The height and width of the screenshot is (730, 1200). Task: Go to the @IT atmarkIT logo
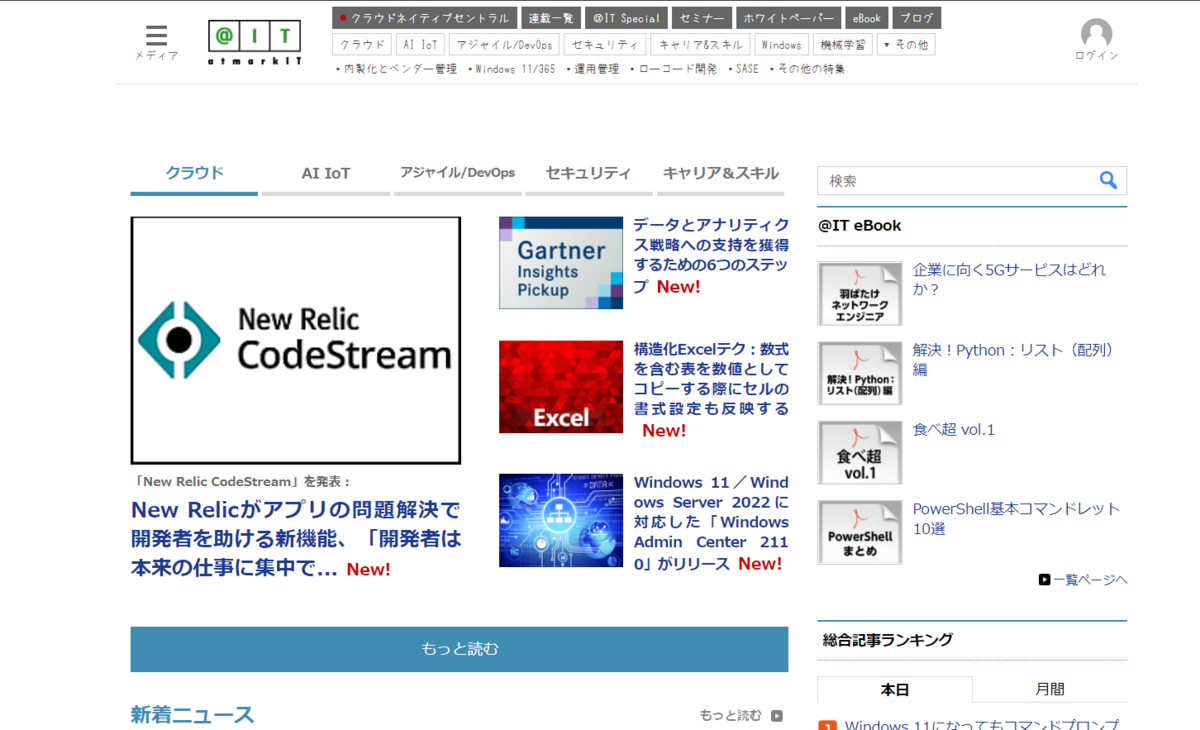coord(254,43)
